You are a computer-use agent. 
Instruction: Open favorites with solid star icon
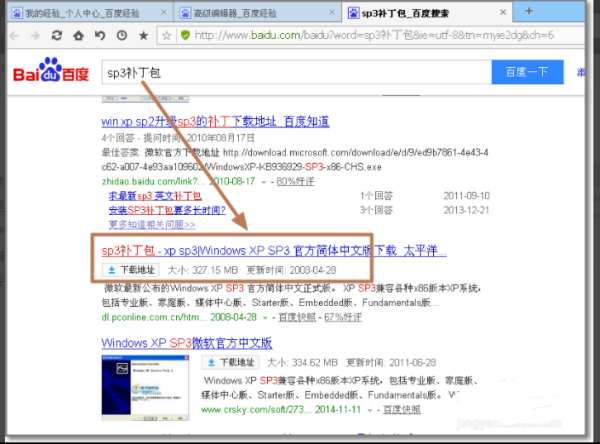tap(143, 36)
